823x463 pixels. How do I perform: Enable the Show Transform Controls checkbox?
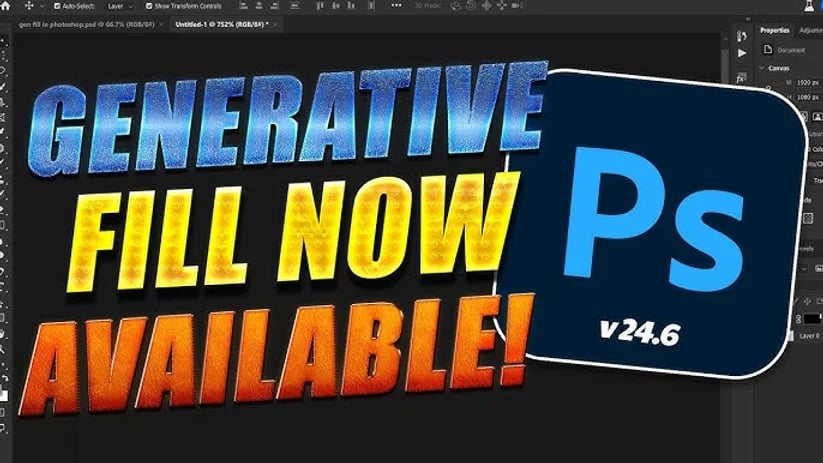coord(149,6)
